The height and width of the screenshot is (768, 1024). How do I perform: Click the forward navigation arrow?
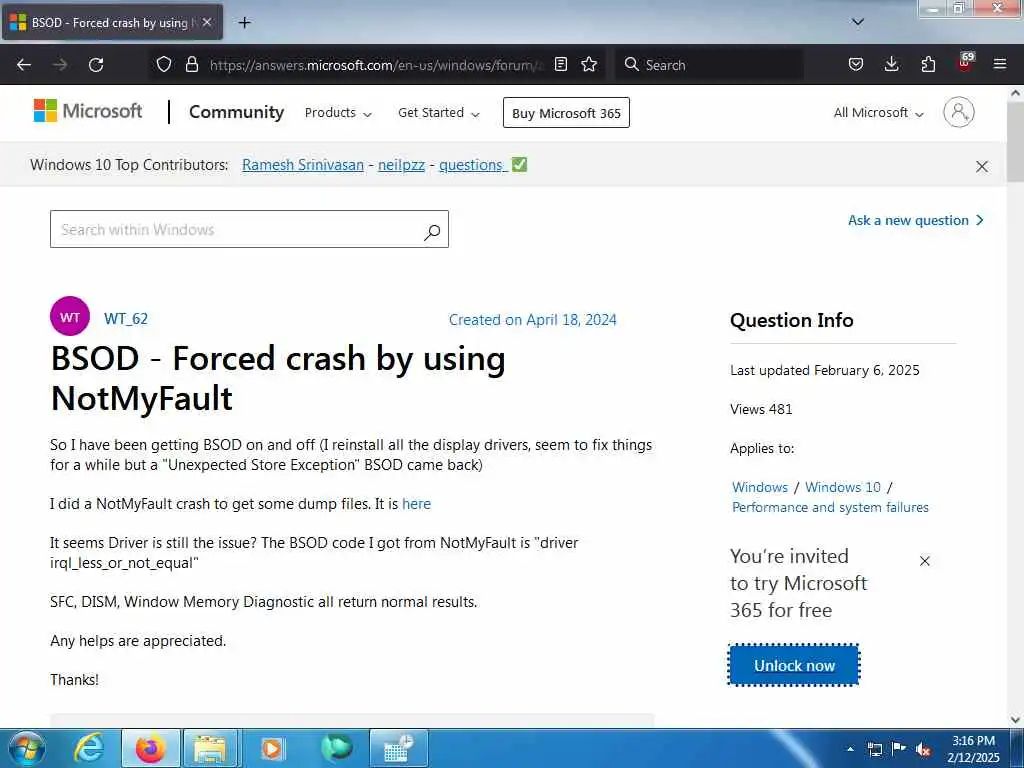(x=60, y=65)
